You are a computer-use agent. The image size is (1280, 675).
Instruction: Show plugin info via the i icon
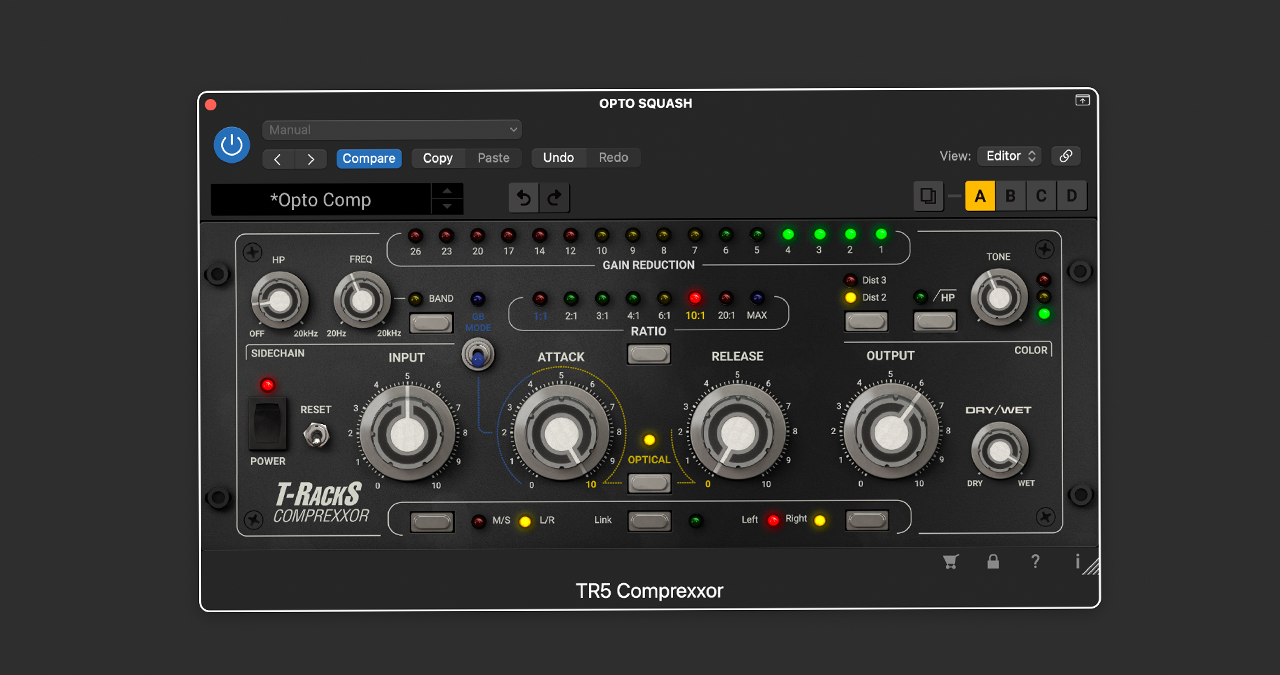click(x=1077, y=562)
